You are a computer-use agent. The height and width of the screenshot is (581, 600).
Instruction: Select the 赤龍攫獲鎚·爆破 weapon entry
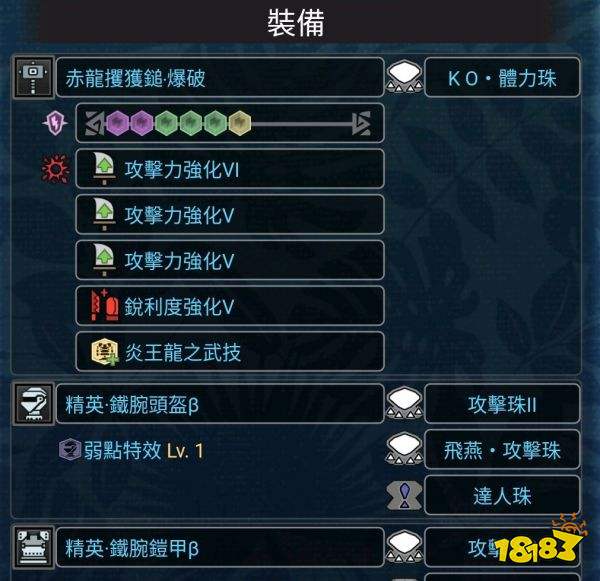coord(220,77)
